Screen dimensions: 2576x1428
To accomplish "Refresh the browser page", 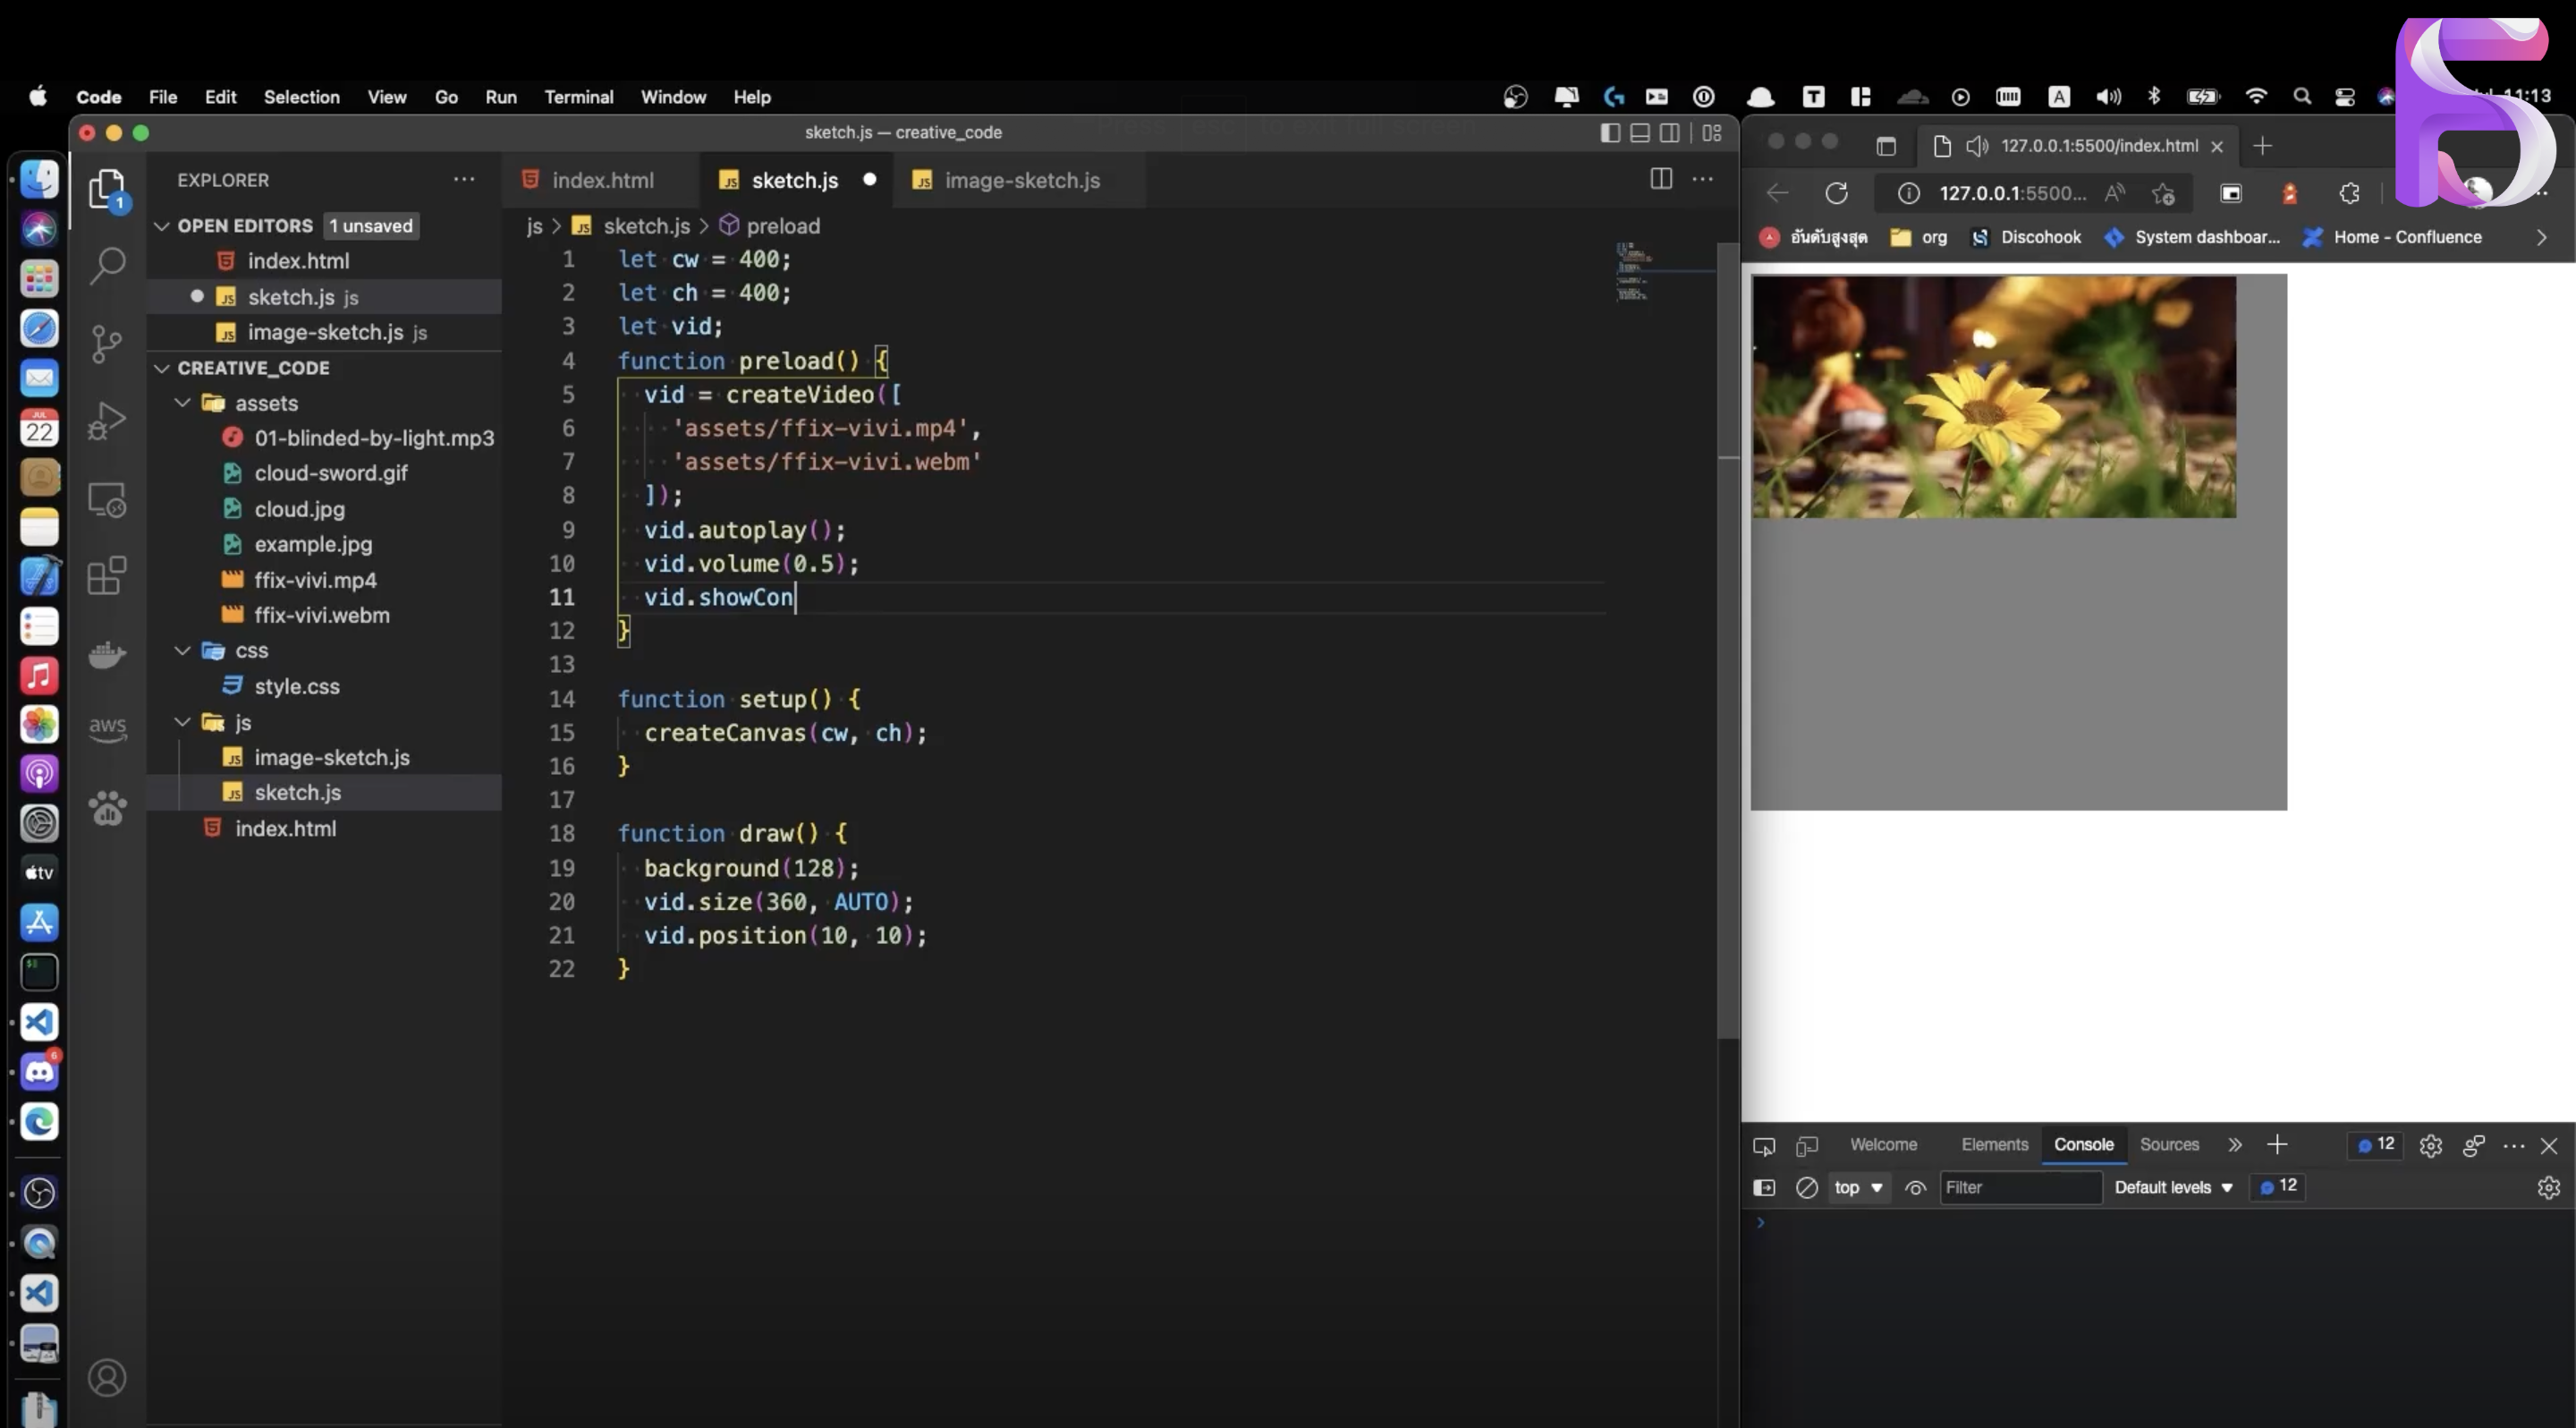I will (1836, 193).
